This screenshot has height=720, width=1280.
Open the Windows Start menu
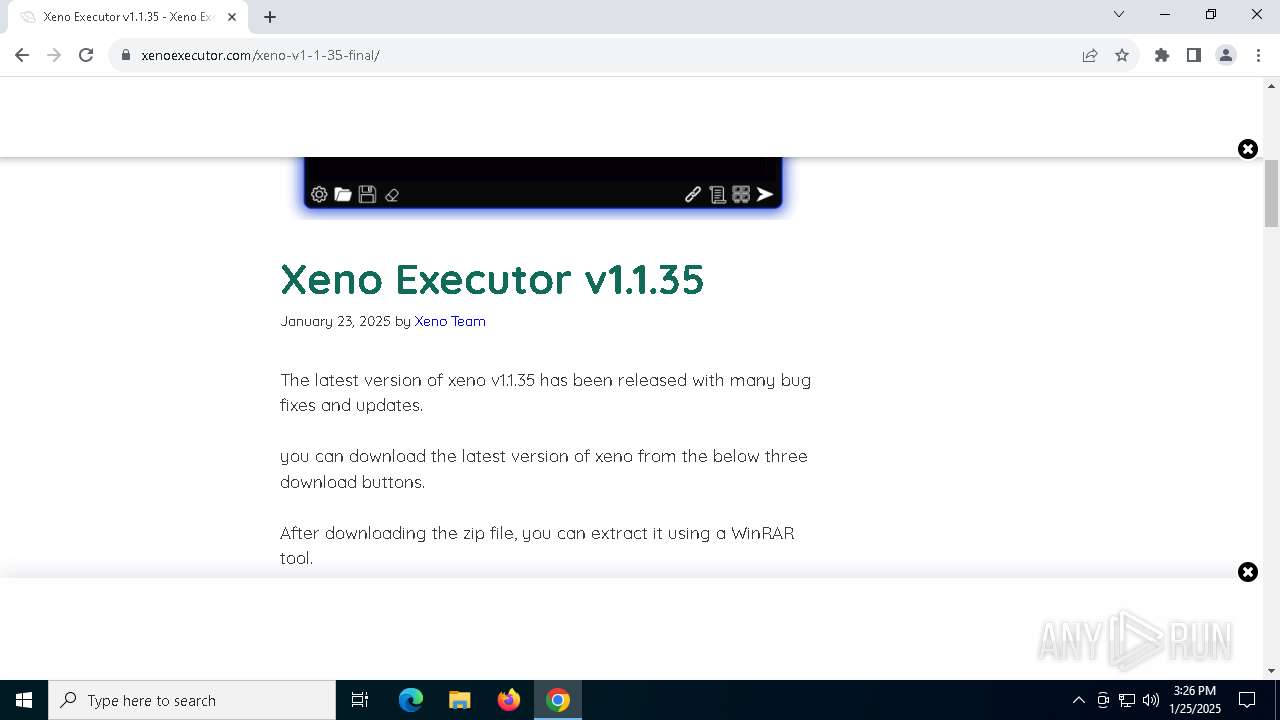(24, 700)
